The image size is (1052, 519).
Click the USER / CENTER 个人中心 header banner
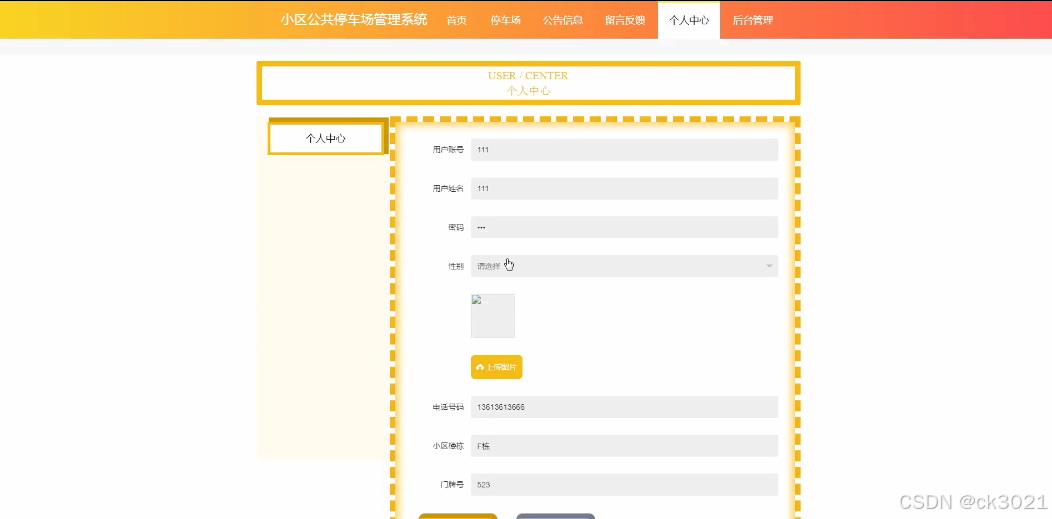528,83
